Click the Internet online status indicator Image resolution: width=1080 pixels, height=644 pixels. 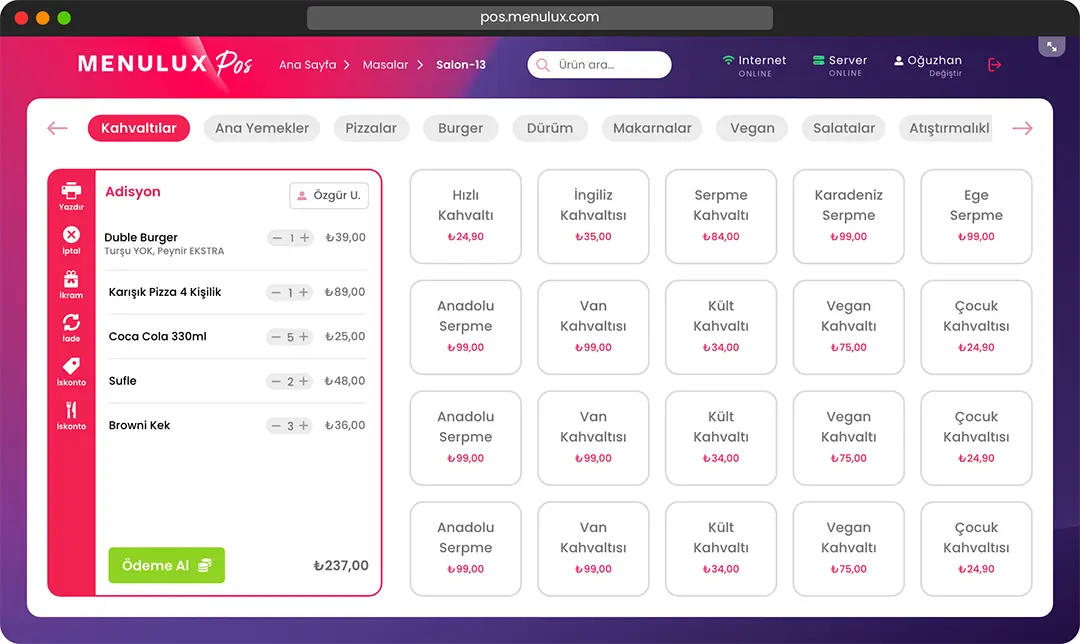click(754, 65)
